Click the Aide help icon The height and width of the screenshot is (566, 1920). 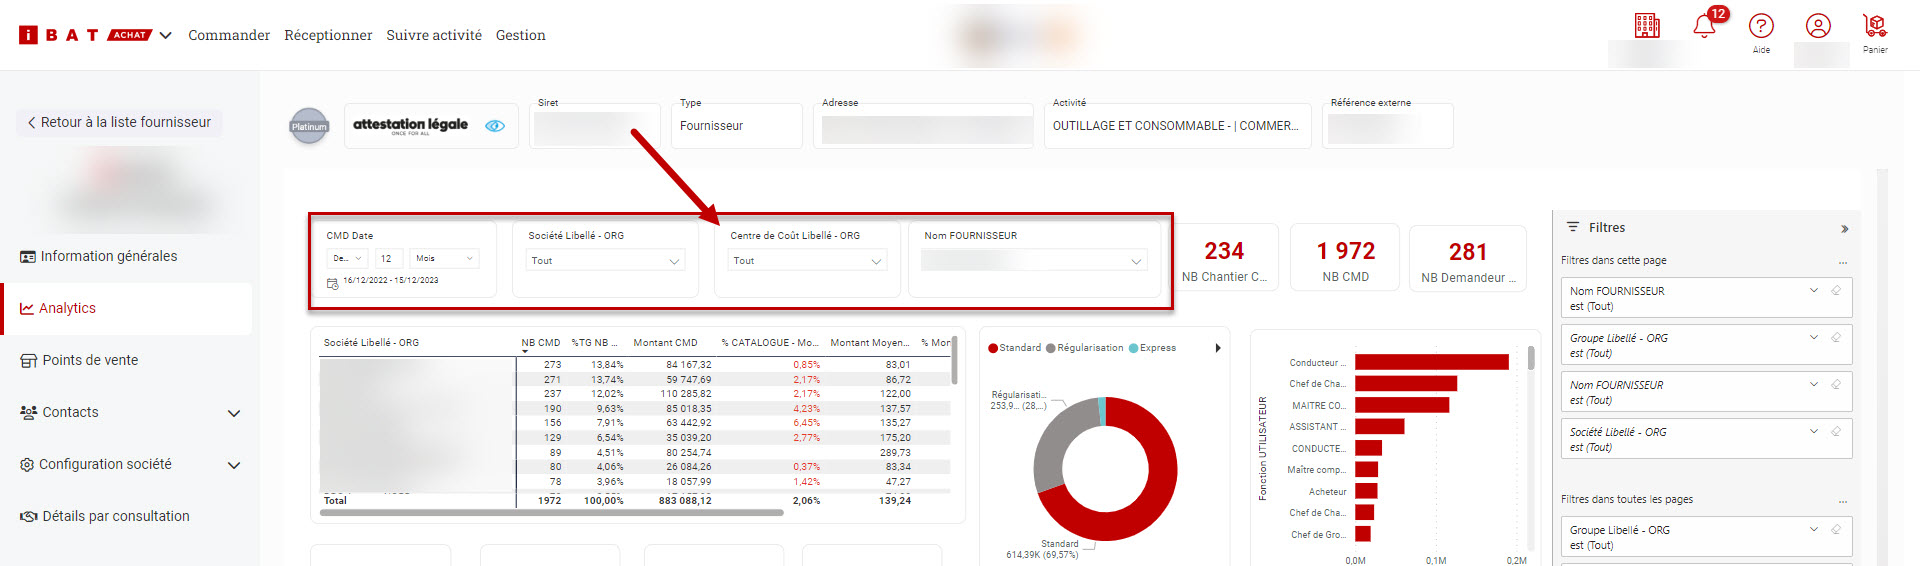(x=1761, y=26)
